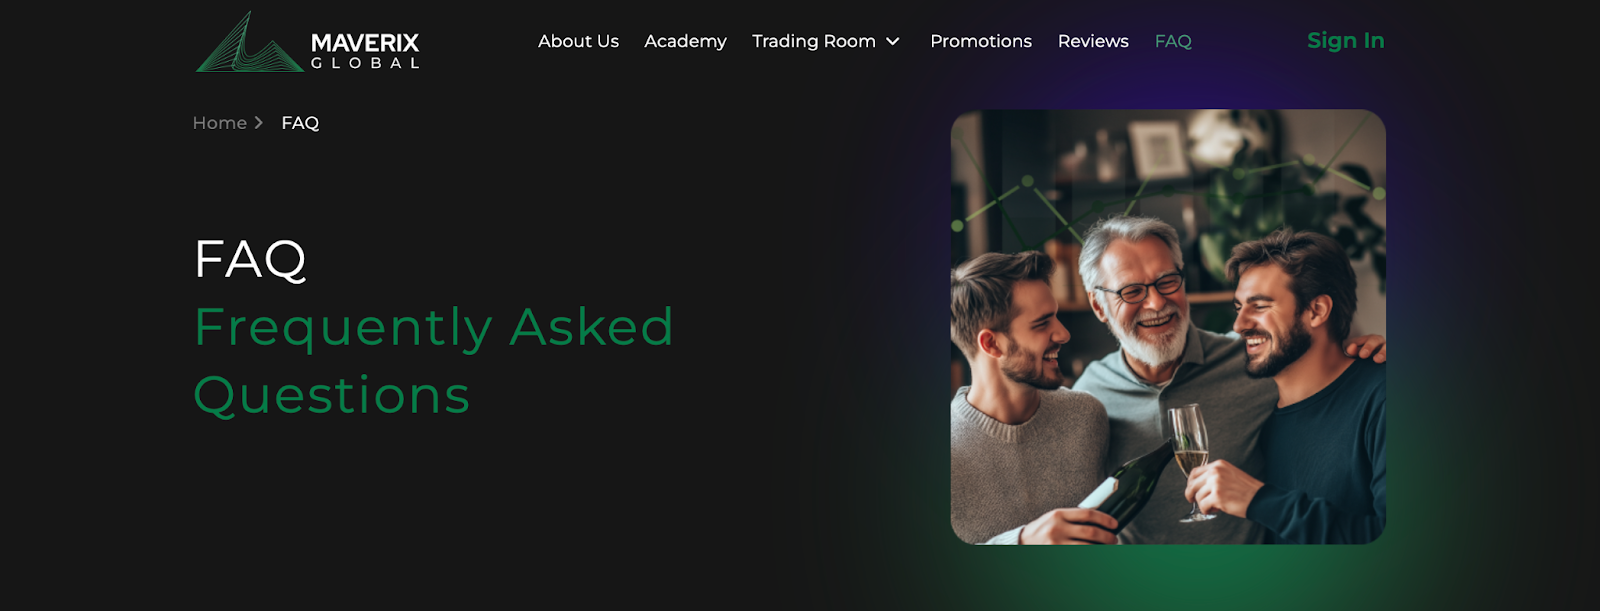The height and width of the screenshot is (611, 1600).
Task: Click the MAVERIX GLOBAL logo text
Action: pos(365,51)
